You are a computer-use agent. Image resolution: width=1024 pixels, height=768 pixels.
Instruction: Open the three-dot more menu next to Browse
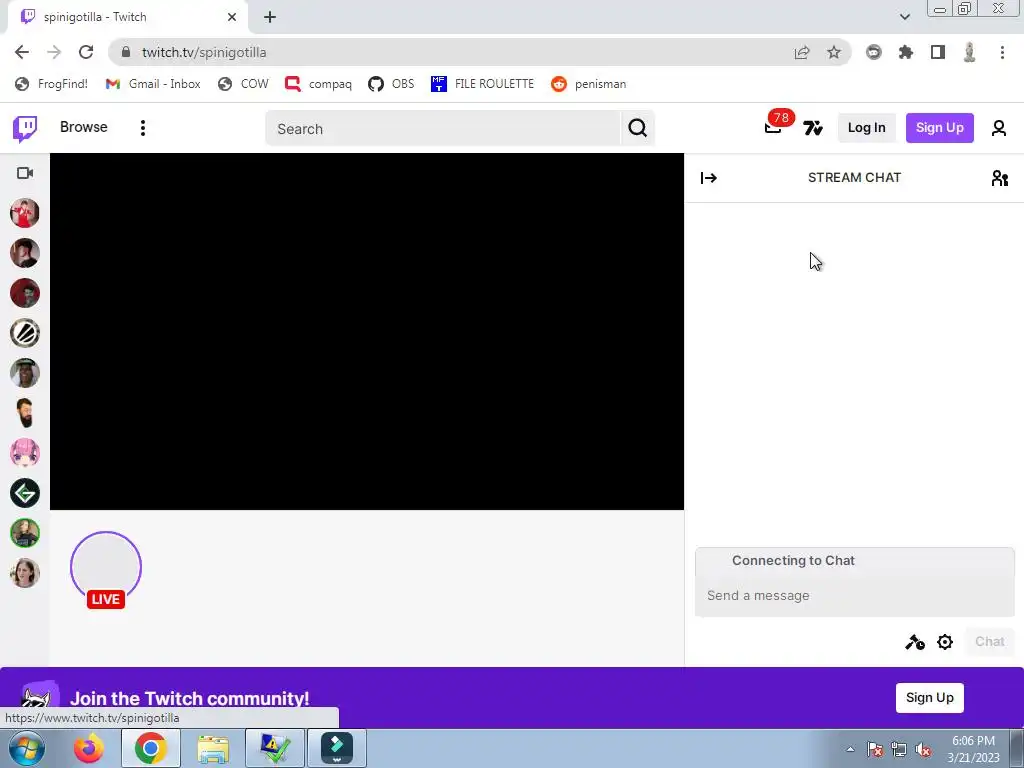142,128
